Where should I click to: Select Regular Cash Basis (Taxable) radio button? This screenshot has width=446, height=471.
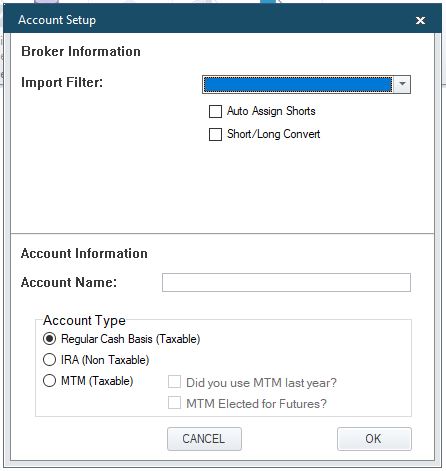[49, 339]
